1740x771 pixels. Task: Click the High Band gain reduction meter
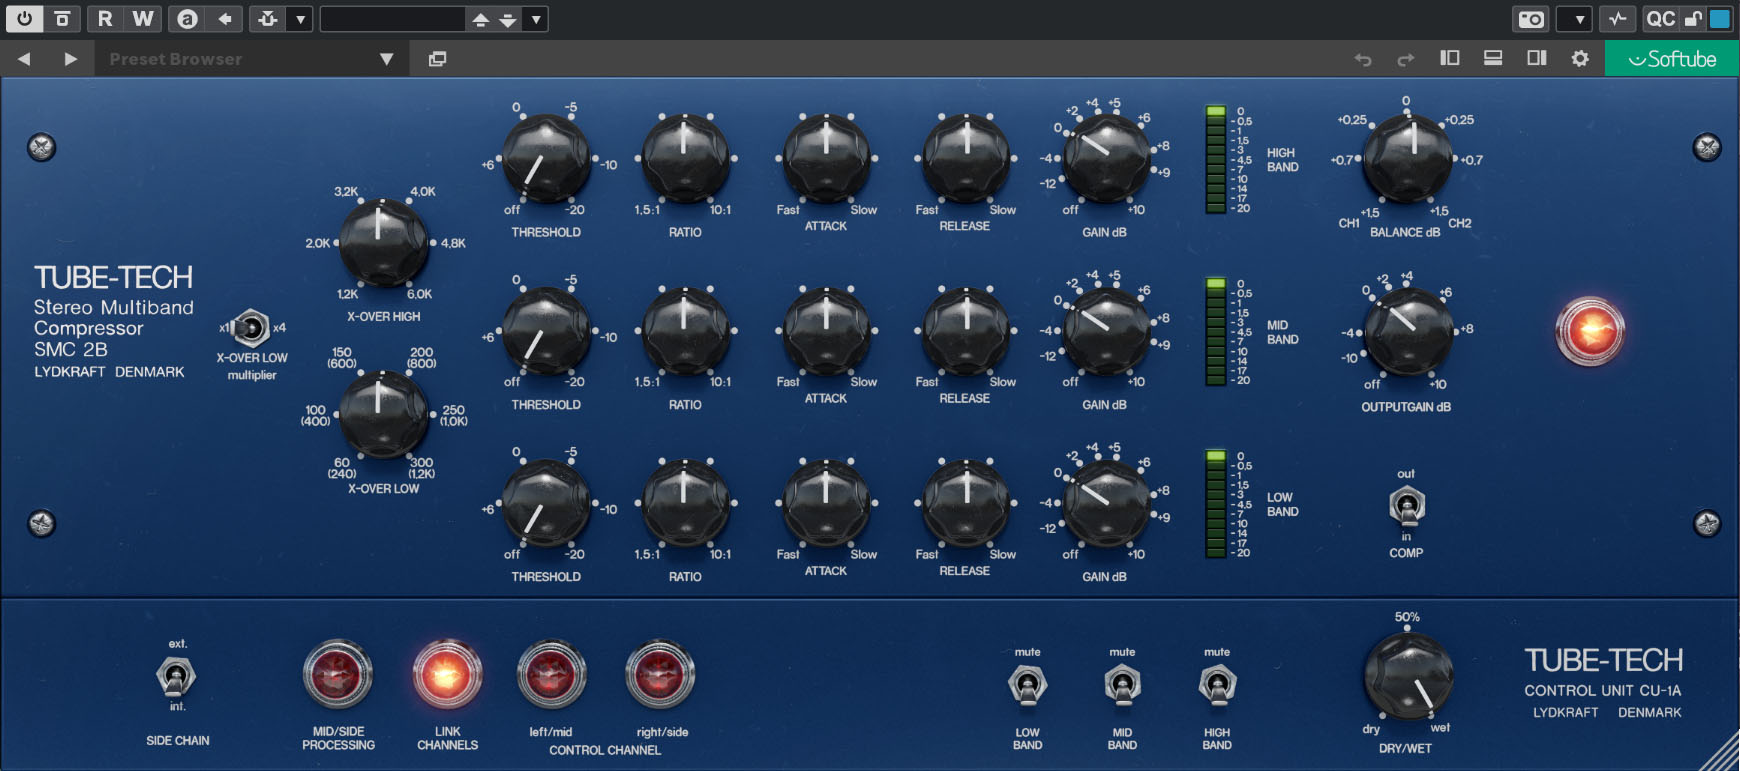(x=1215, y=159)
